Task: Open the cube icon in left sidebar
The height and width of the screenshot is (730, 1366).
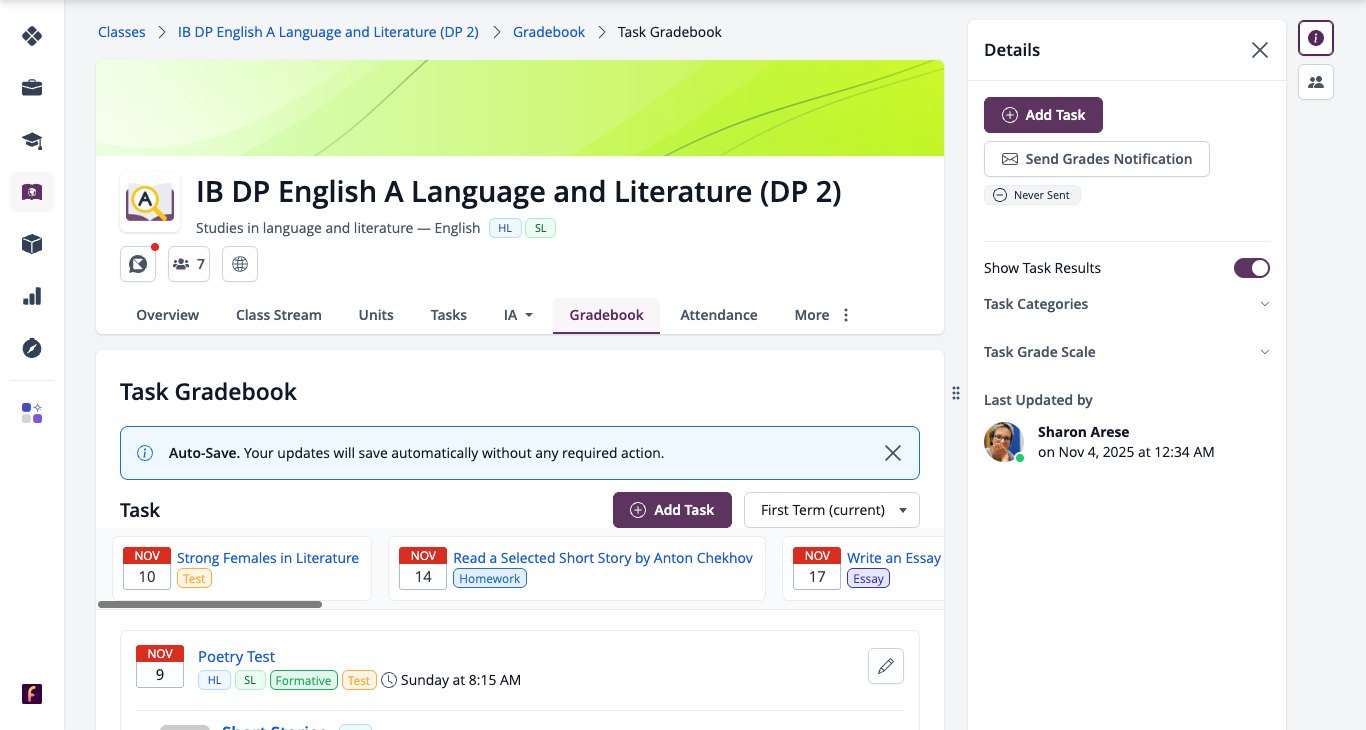Action: (32, 244)
